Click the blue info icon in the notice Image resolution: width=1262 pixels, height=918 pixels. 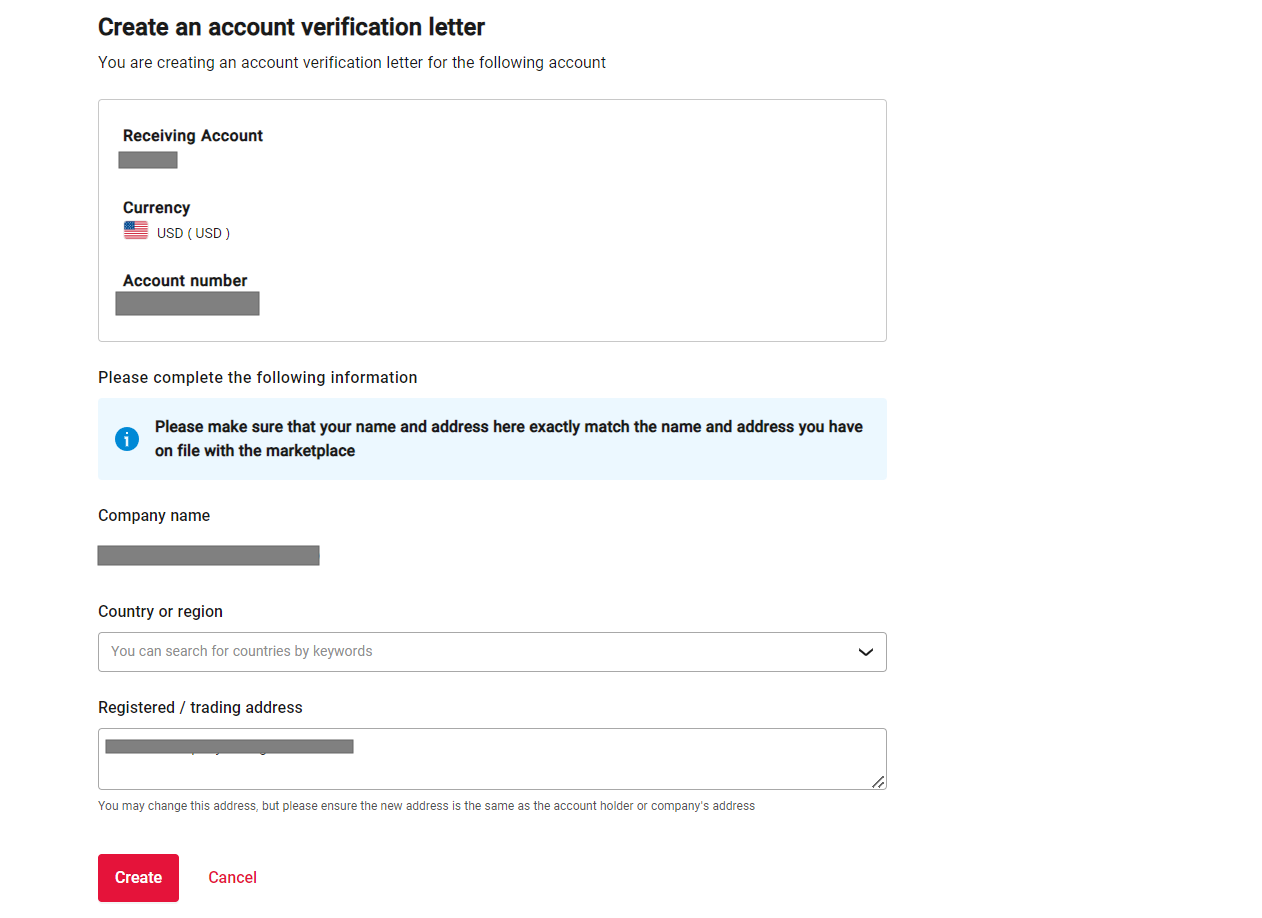(x=127, y=438)
